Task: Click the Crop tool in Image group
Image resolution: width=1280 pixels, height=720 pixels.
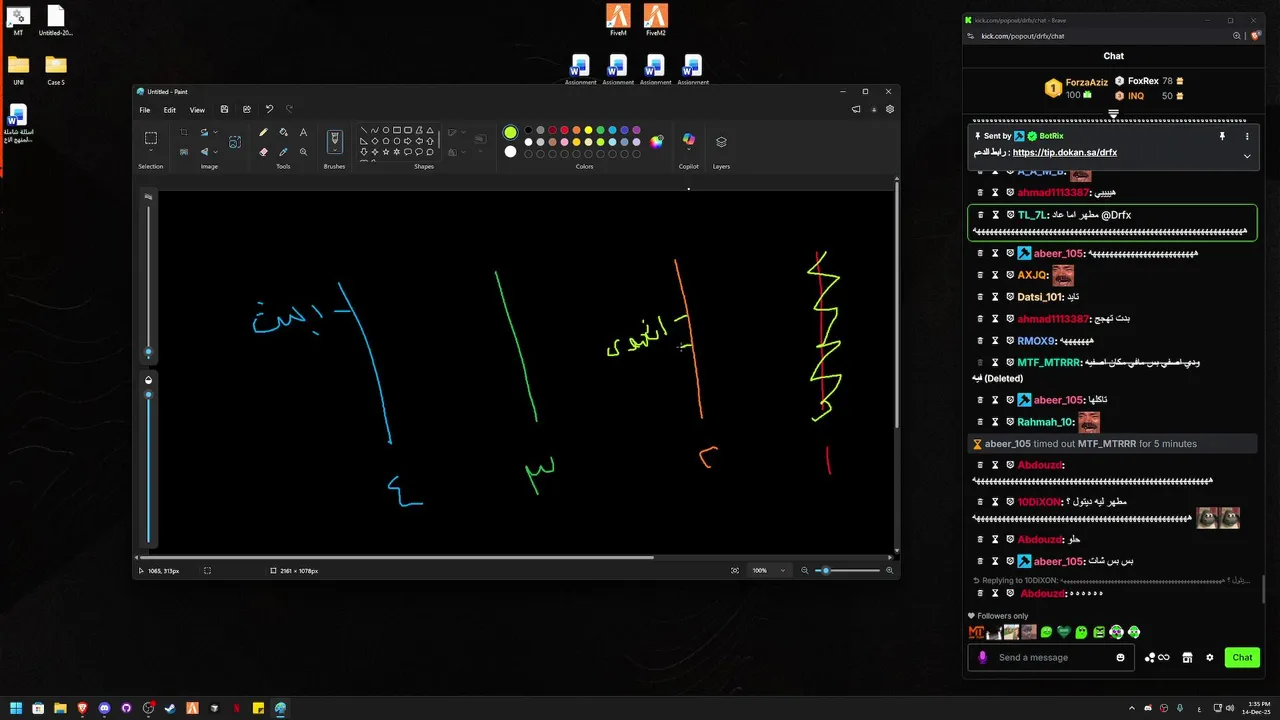Action: 184,132
